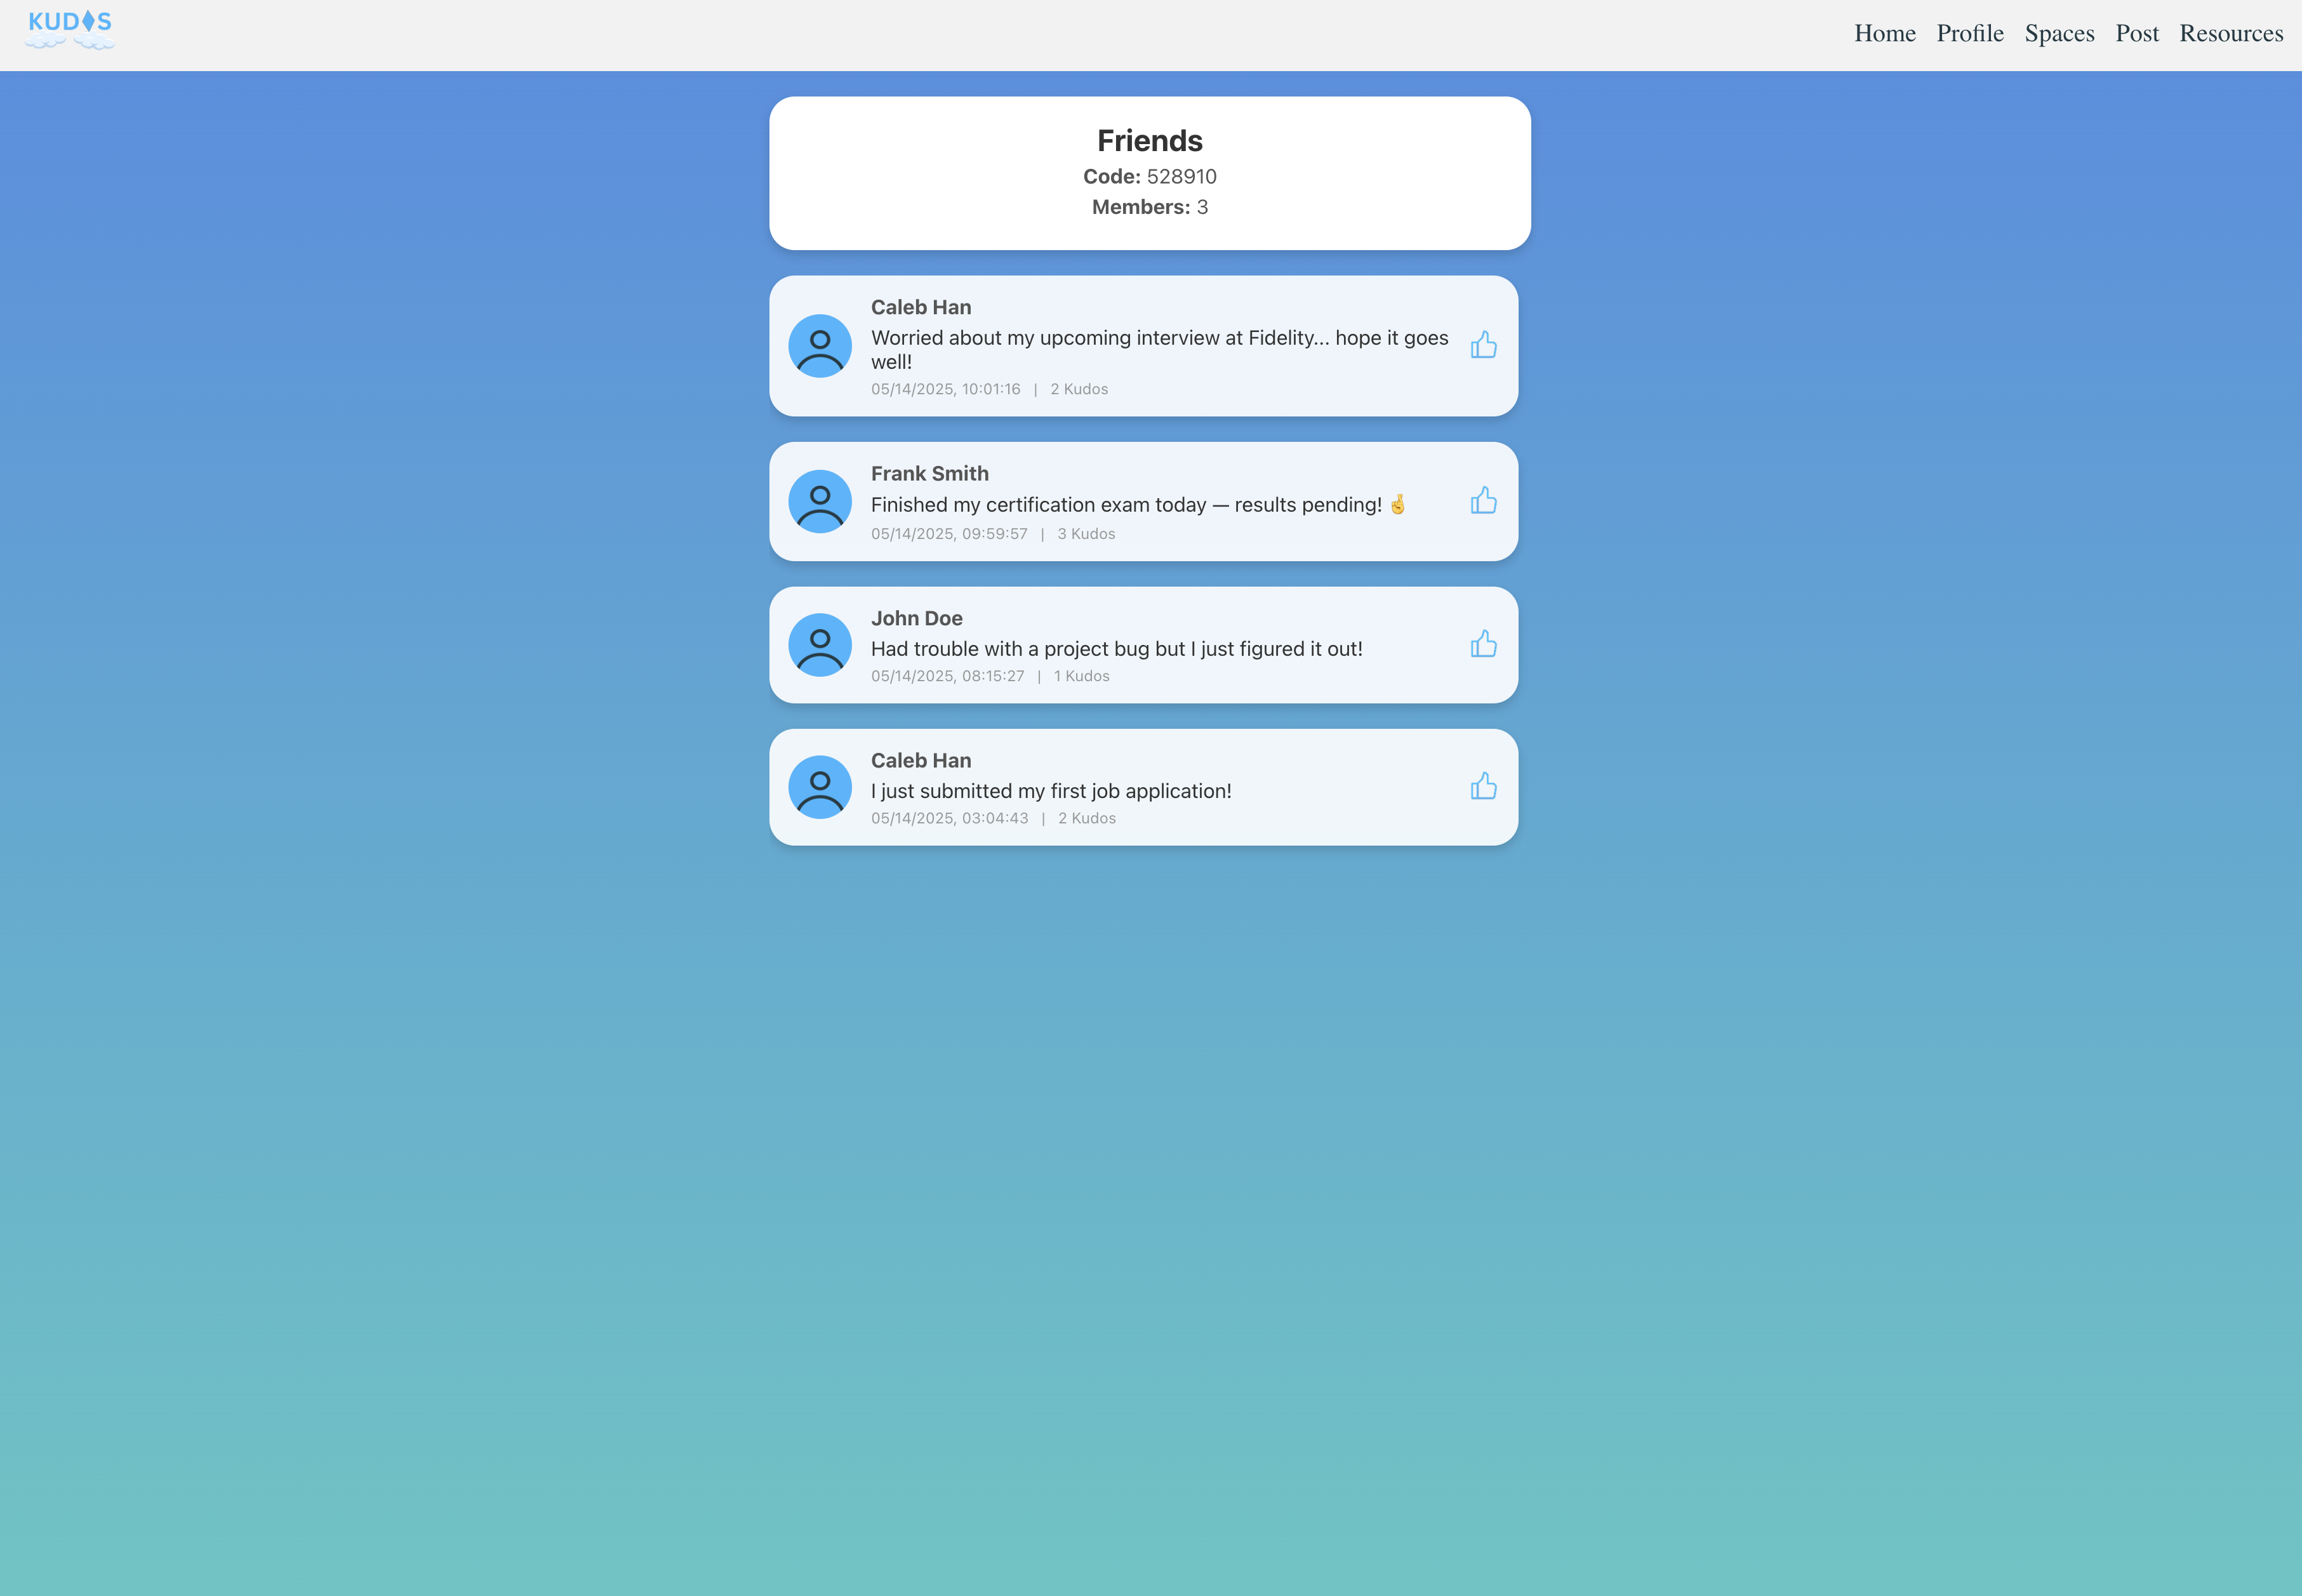Click the Kudos logo in the header
The width and height of the screenshot is (2302, 1596).
70,30
